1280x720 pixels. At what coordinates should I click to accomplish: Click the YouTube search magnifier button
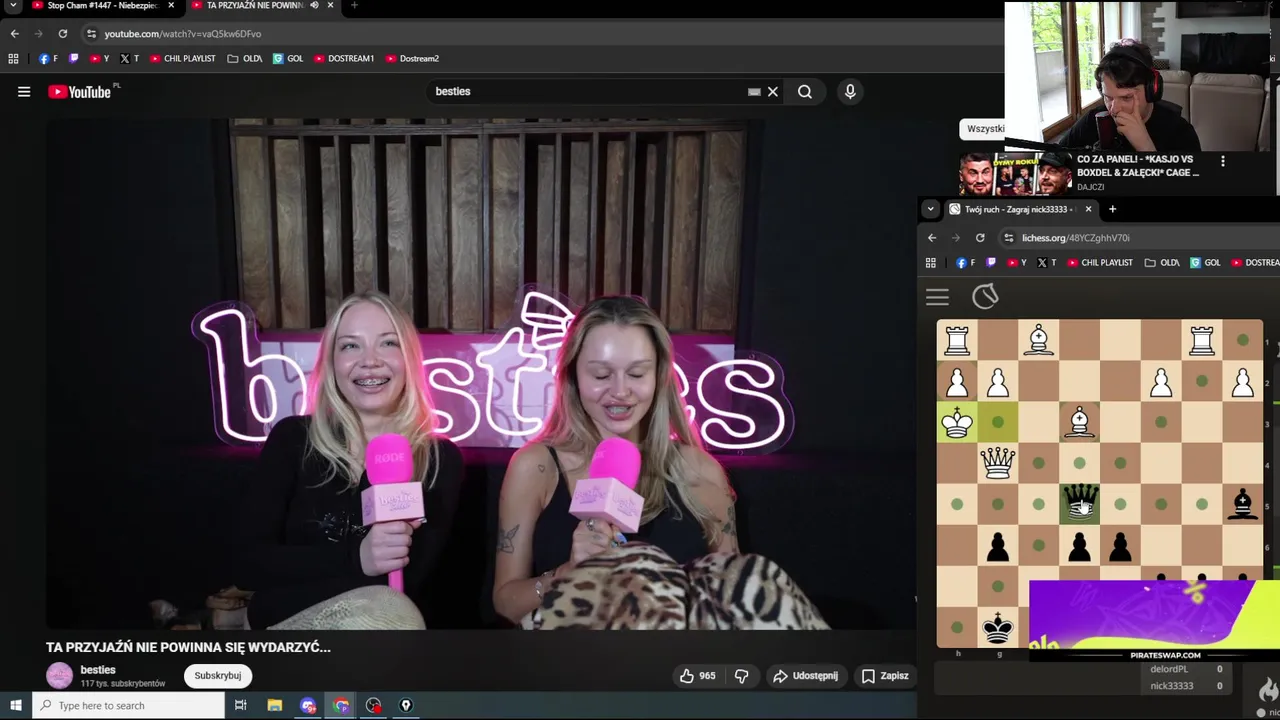point(805,92)
